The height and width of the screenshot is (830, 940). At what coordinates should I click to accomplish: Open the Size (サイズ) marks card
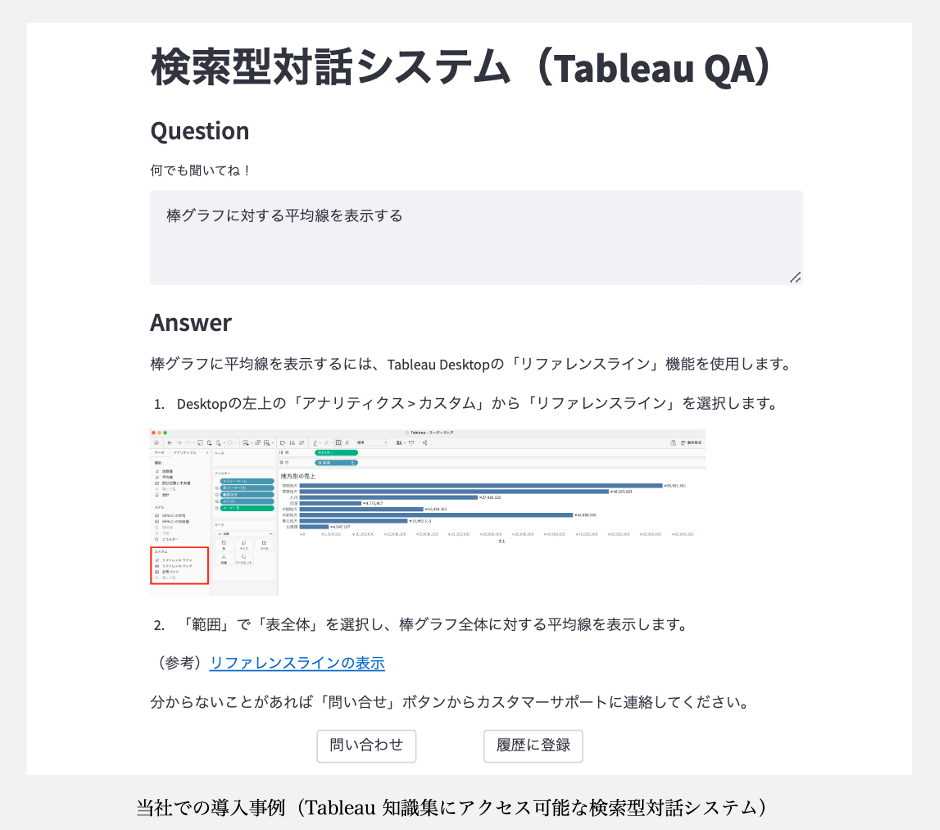[x=243, y=544]
